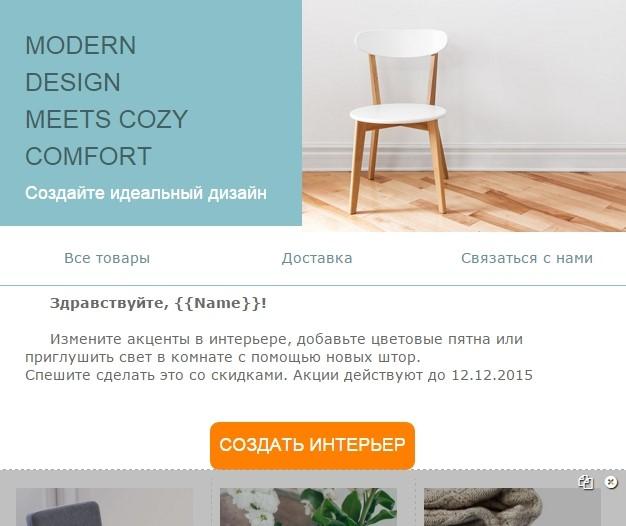Open the Все товары menu link
This screenshot has width=626, height=526.
click(x=107, y=258)
